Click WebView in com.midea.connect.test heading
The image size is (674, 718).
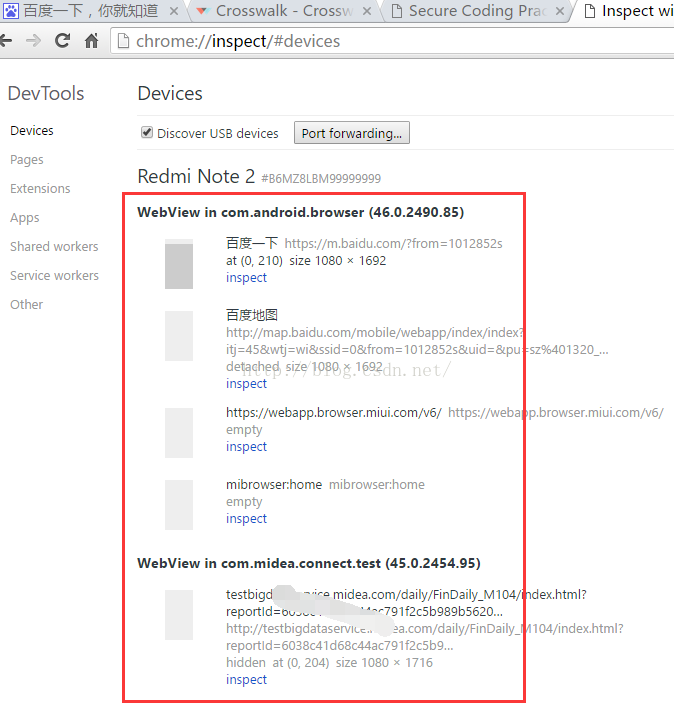pos(309,563)
